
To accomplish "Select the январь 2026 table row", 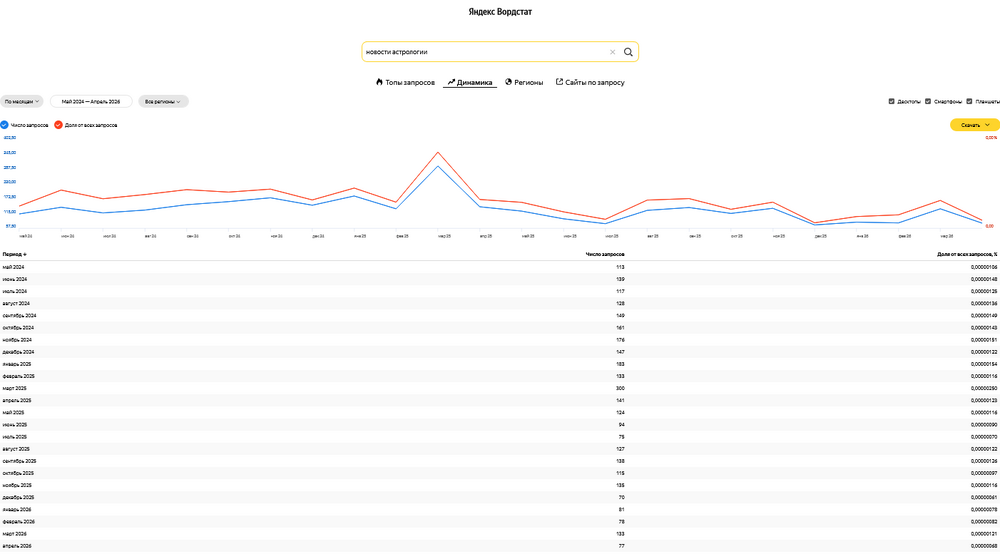I will point(500,509).
